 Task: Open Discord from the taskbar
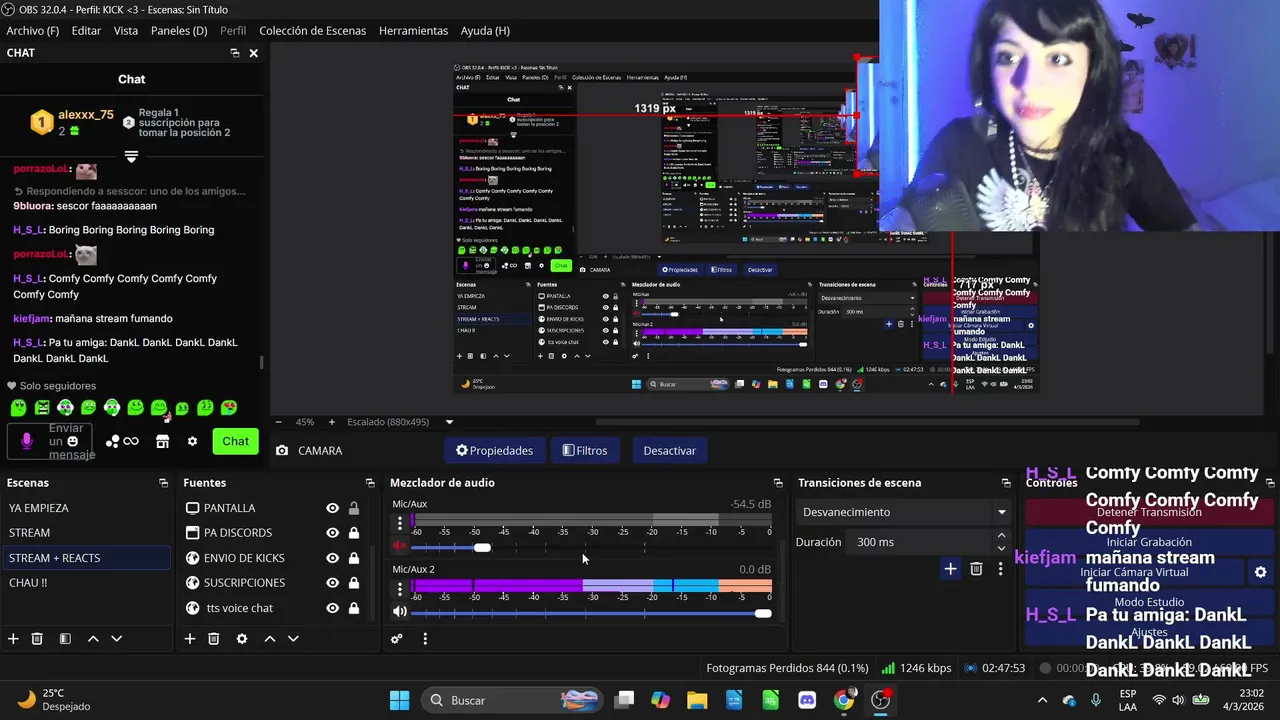tap(807, 700)
